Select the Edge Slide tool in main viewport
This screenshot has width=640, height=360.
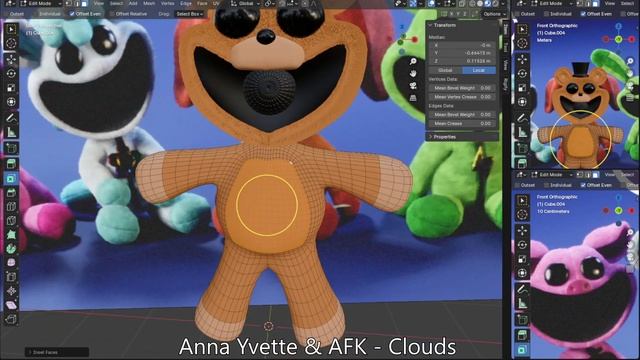[x=11, y=277]
